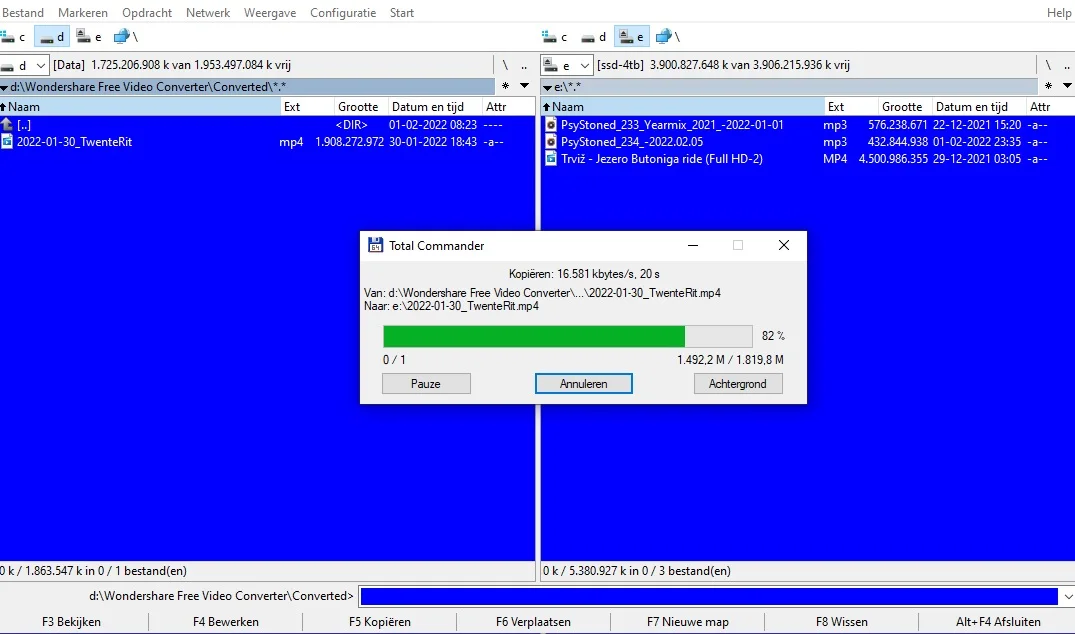Open Netwerk menu
This screenshot has width=1075, height=634.
pos(208,12)
